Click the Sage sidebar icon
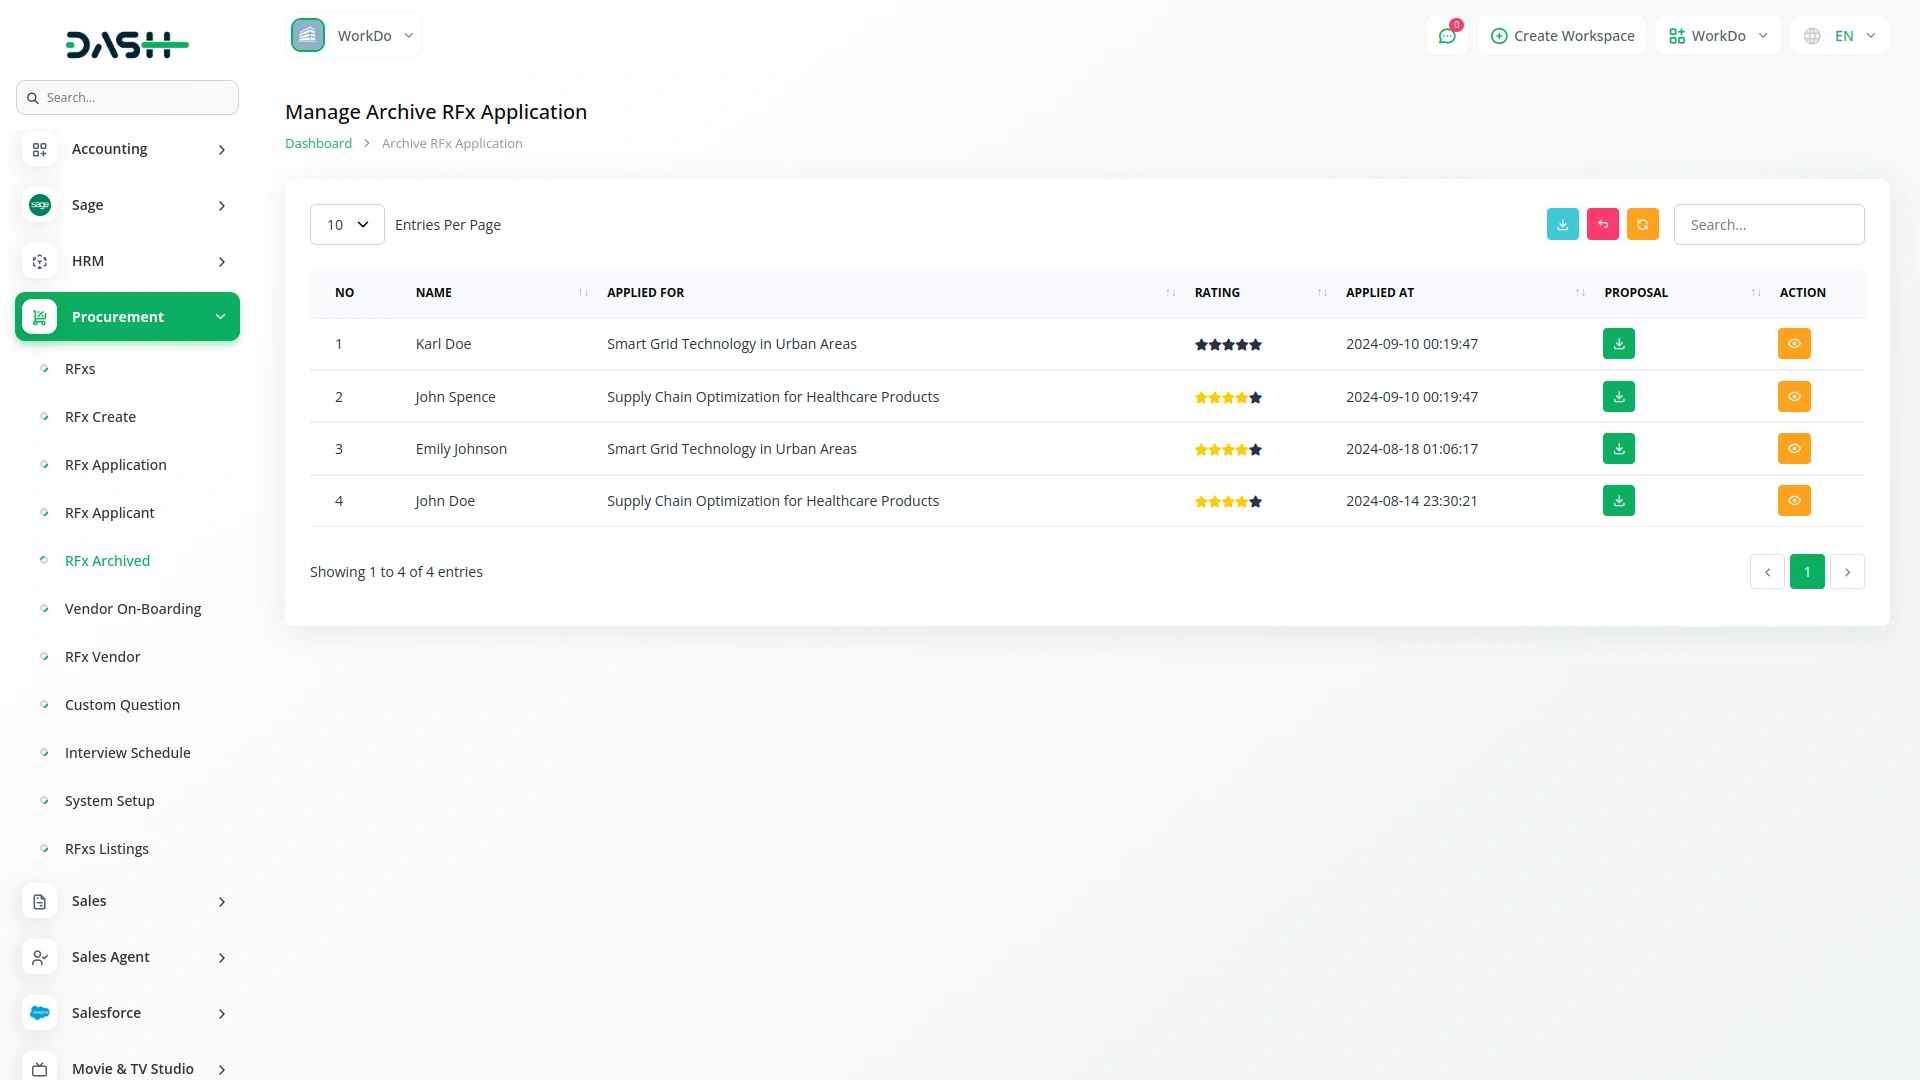The image size is (1920, 1080). pyautogui.click(x=40, y=205)
